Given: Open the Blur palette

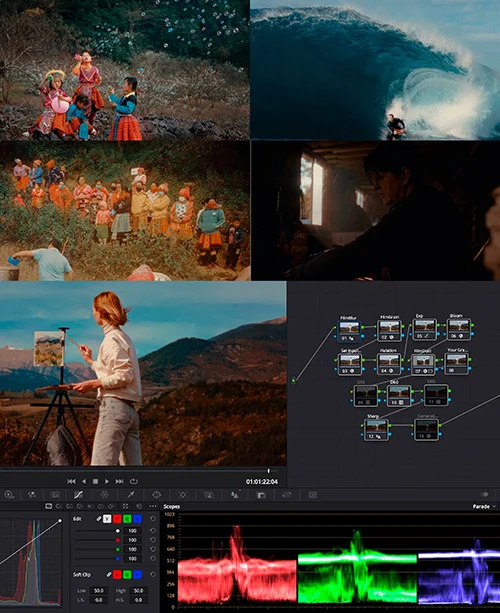Looking at the screenshot, I should [x=235, y=495].
